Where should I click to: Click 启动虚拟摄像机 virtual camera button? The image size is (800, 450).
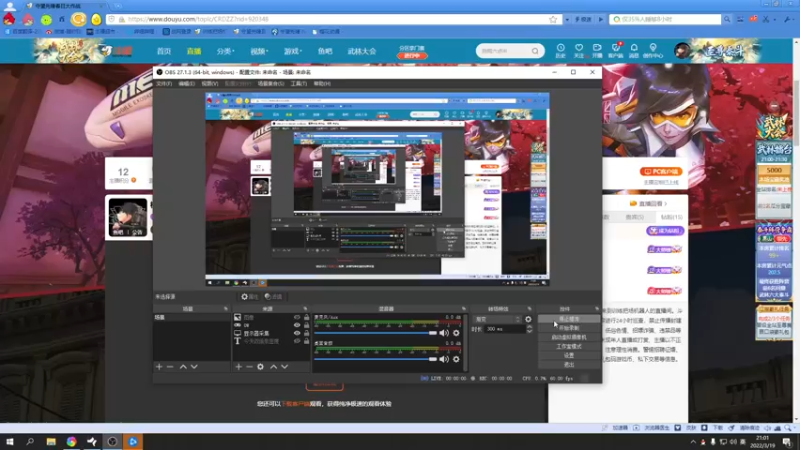click(569, 337)
